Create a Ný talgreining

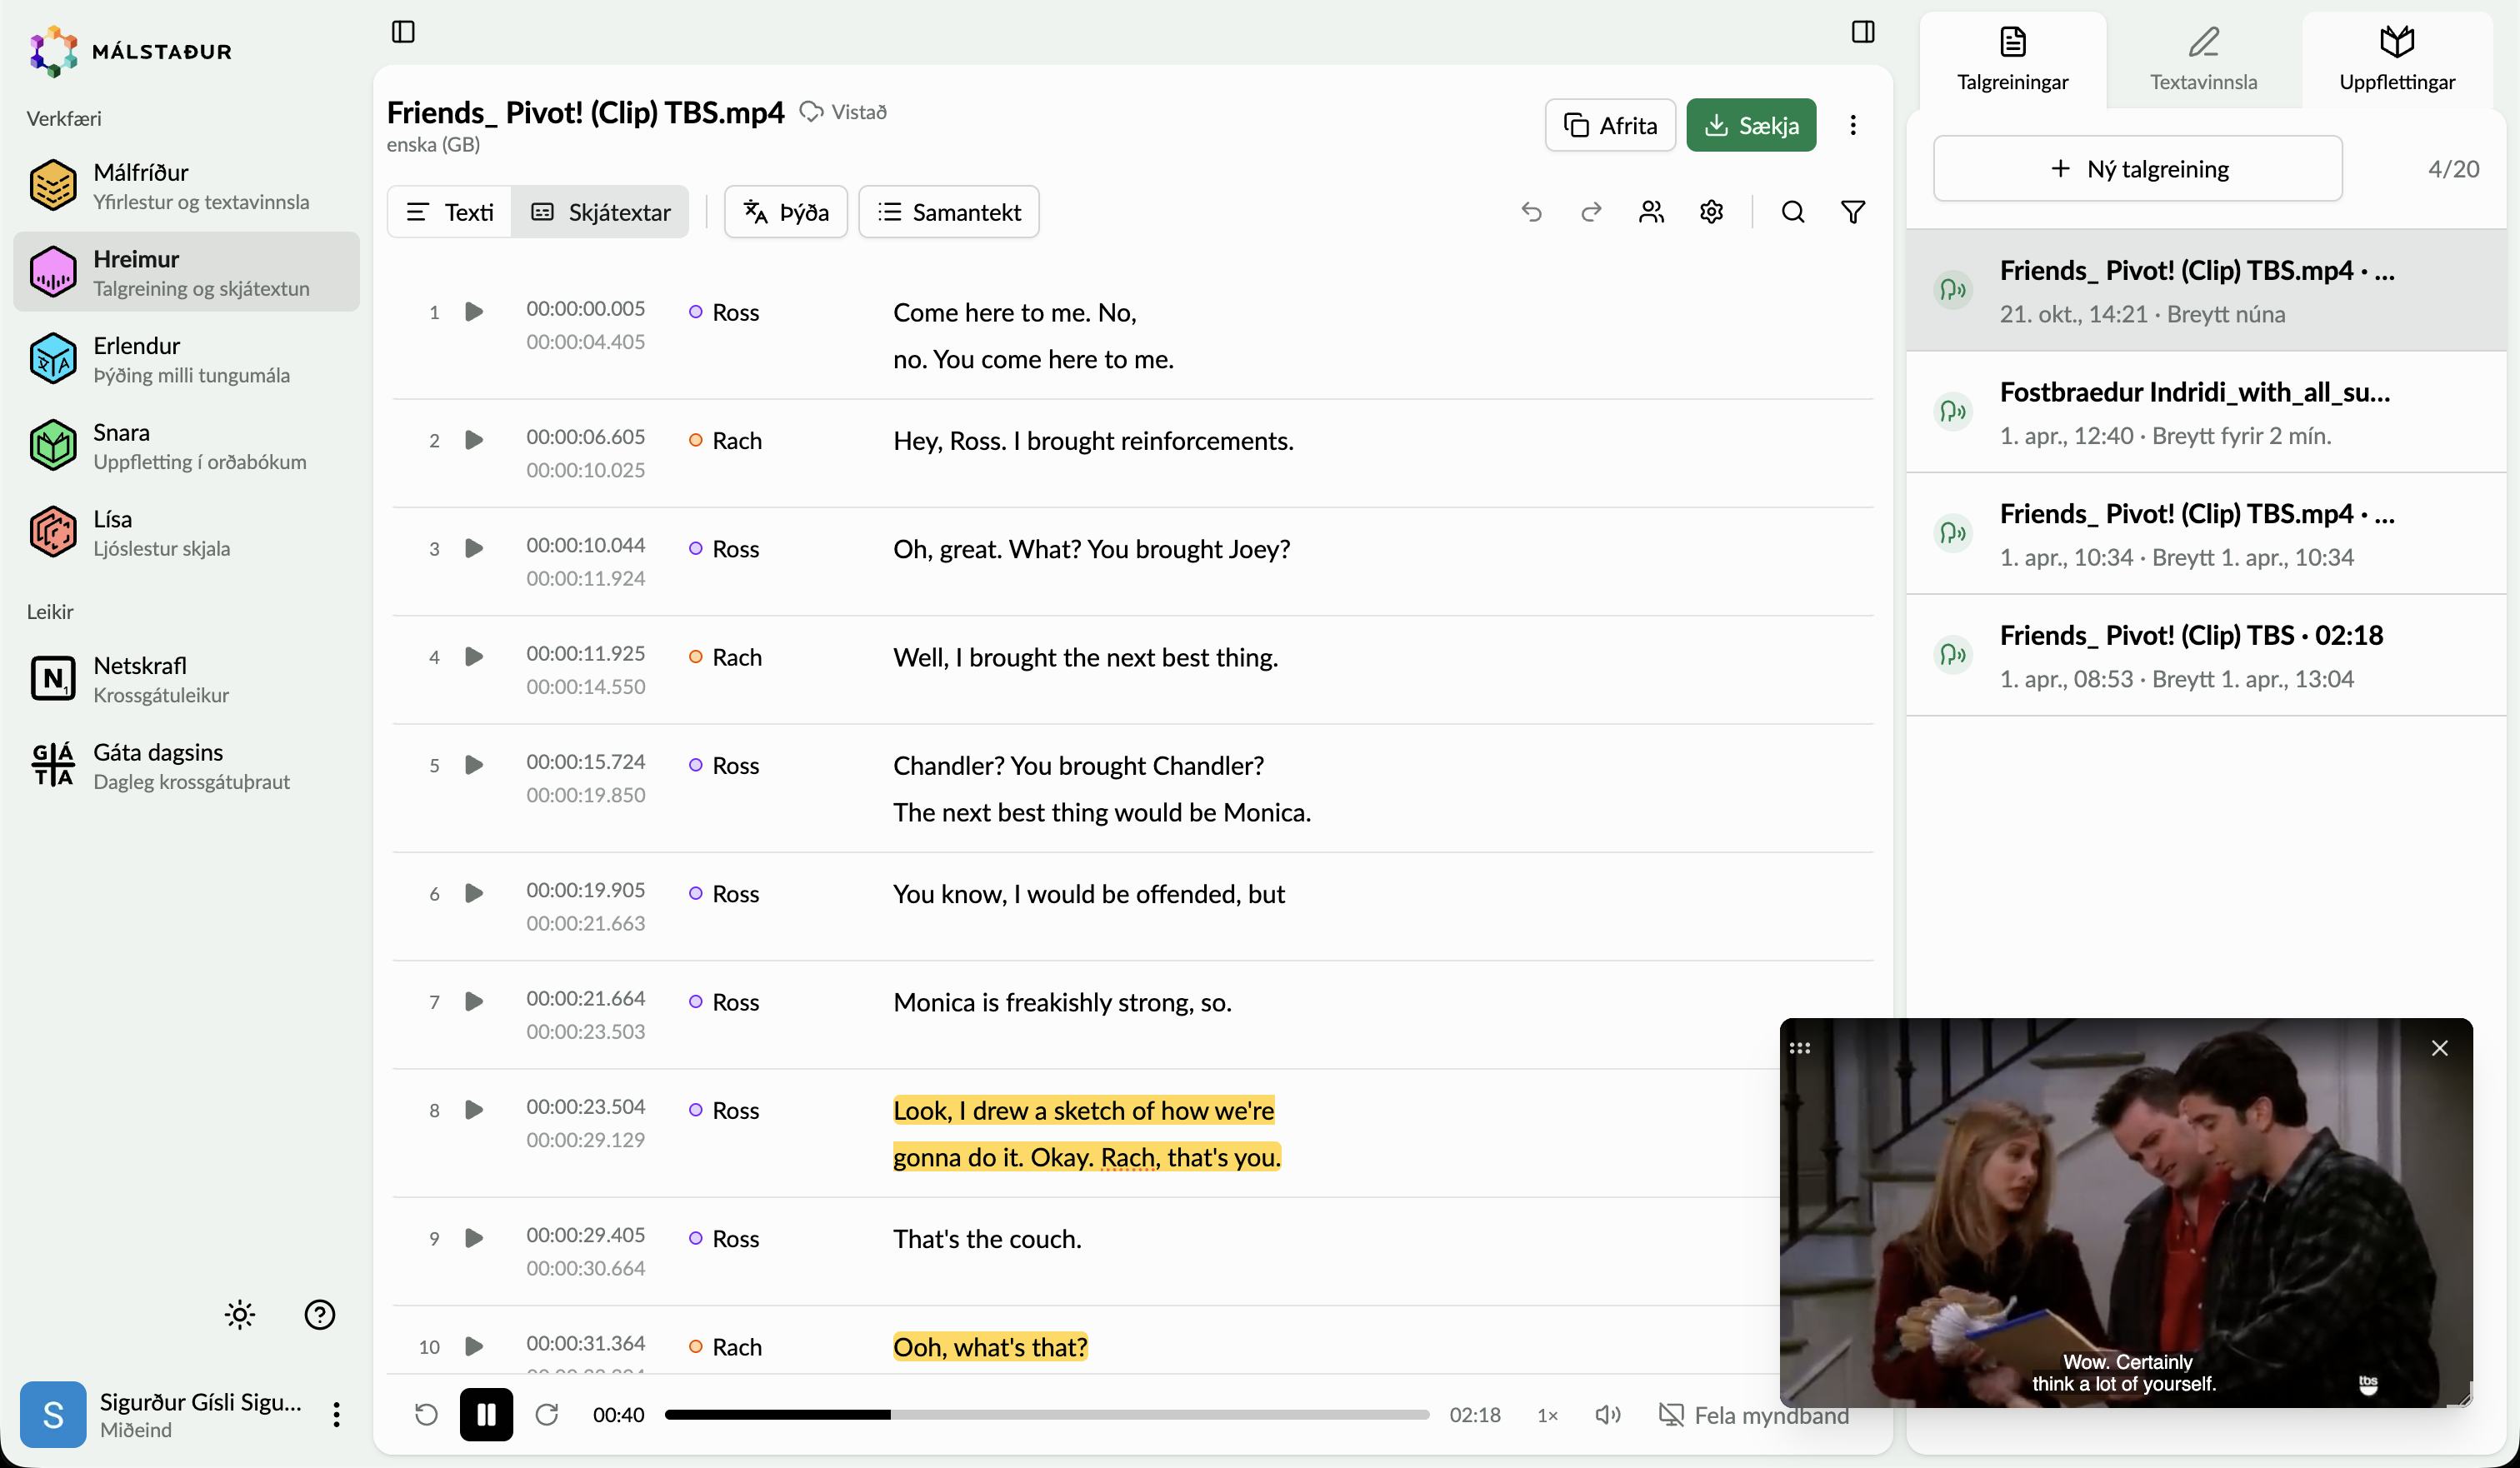coord(2138,168)
